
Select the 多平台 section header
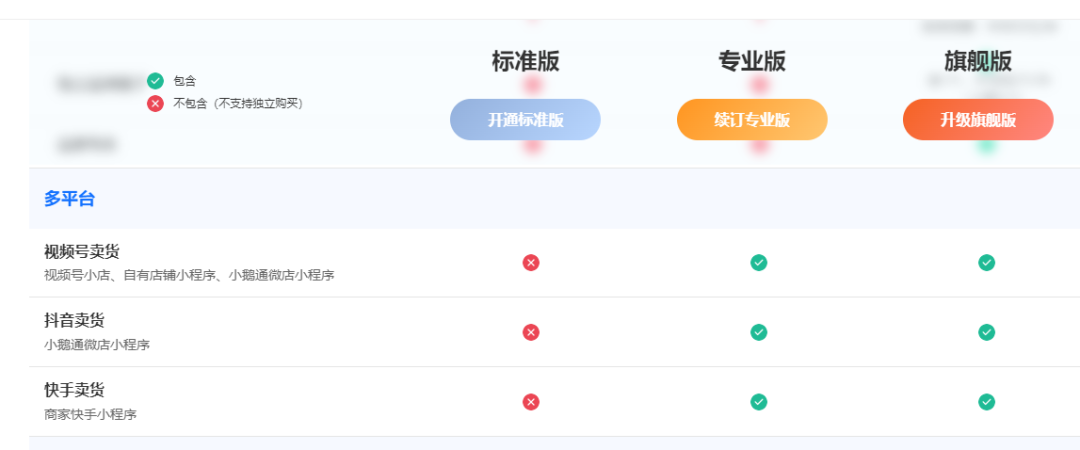(x=70, y=199)
